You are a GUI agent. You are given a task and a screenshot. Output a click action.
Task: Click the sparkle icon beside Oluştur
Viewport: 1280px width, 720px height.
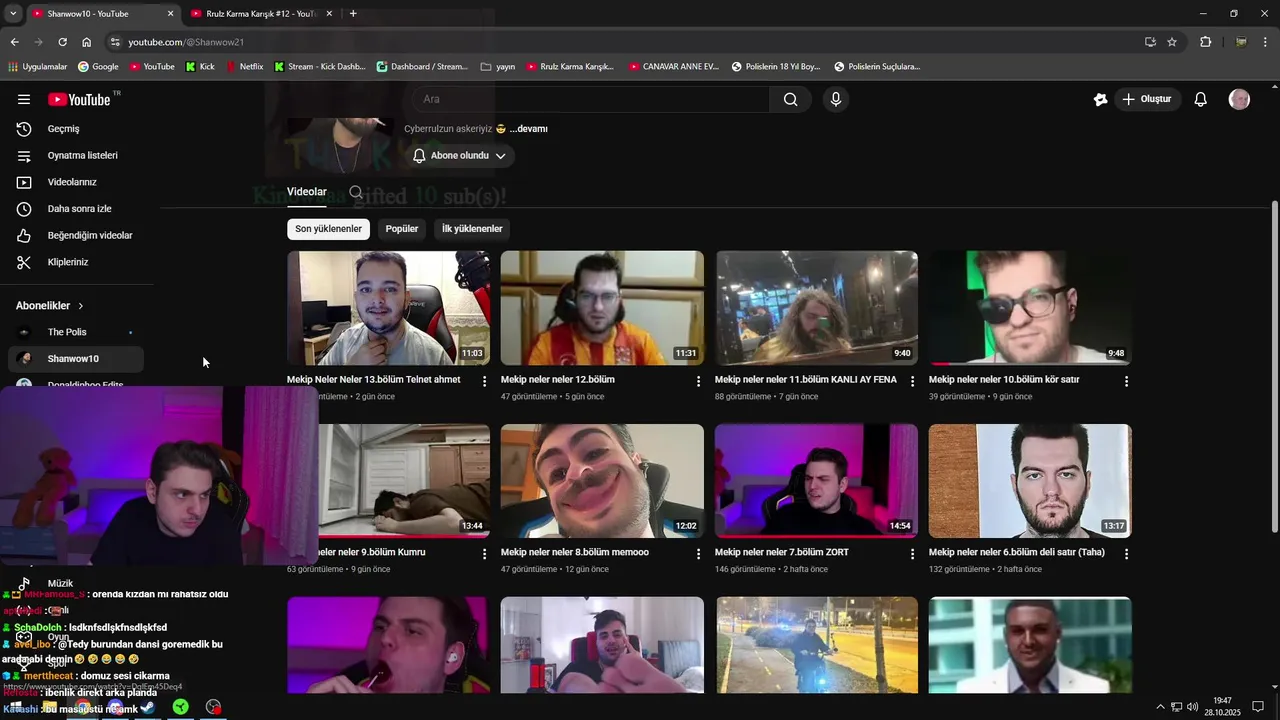(1100, 99)
